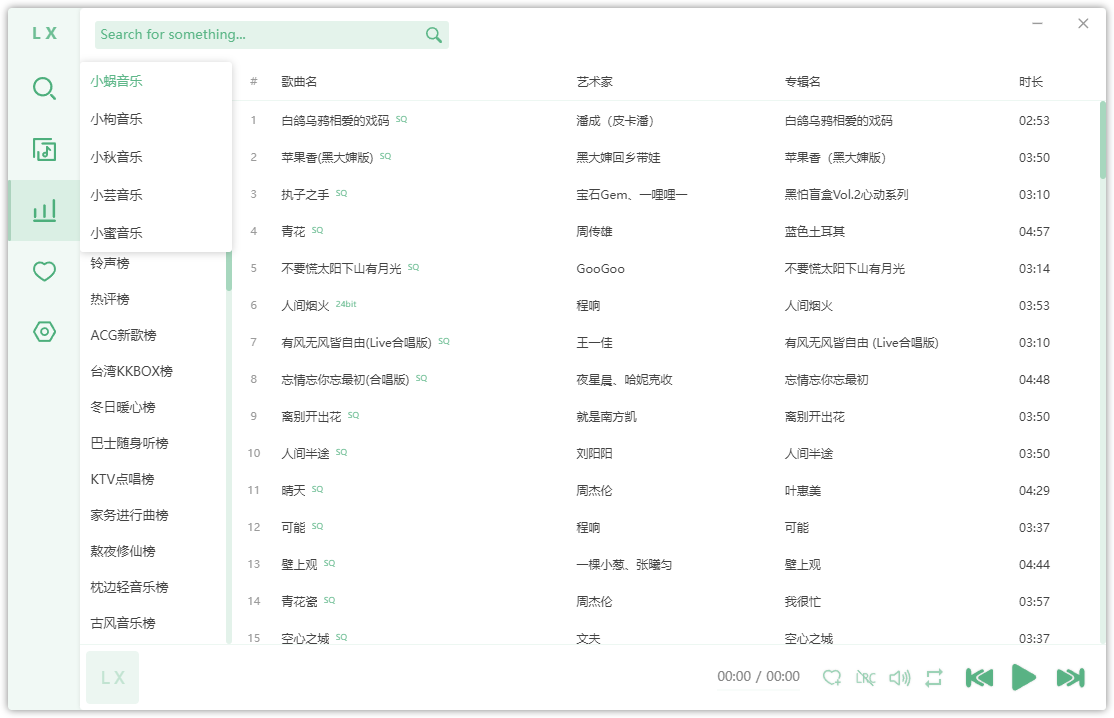Select 小枸音乐 from the source dropdown
1114x718 pixels.
coord(117,119)
